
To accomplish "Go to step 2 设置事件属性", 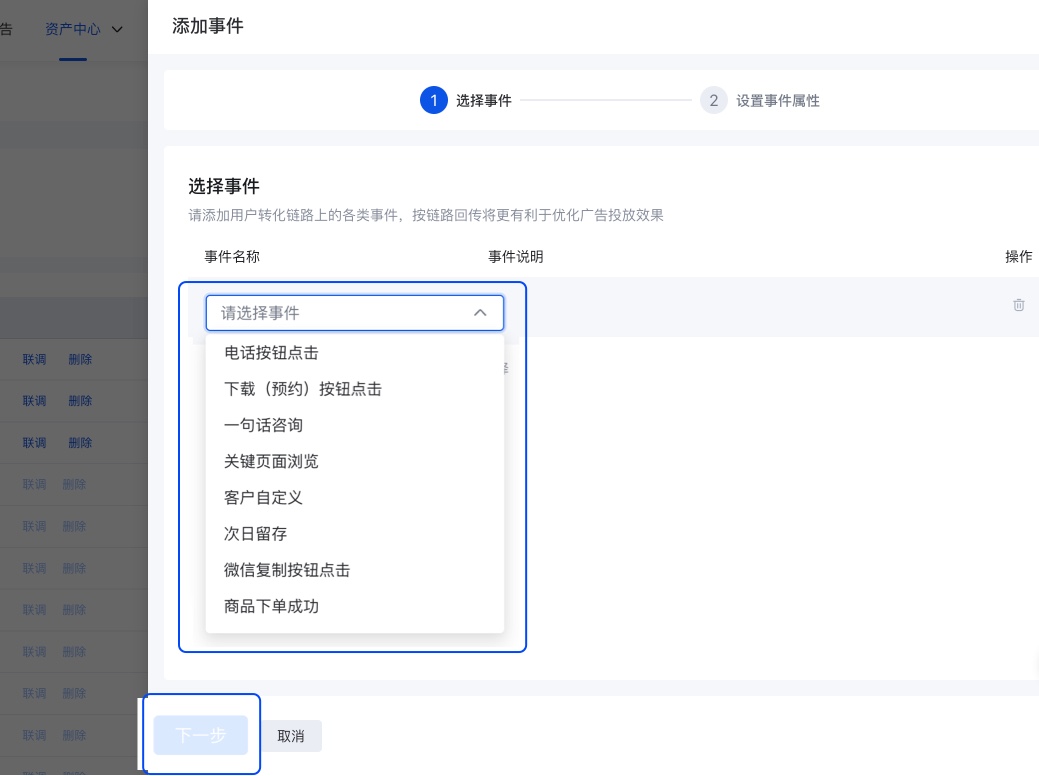I will click(760, 101).
